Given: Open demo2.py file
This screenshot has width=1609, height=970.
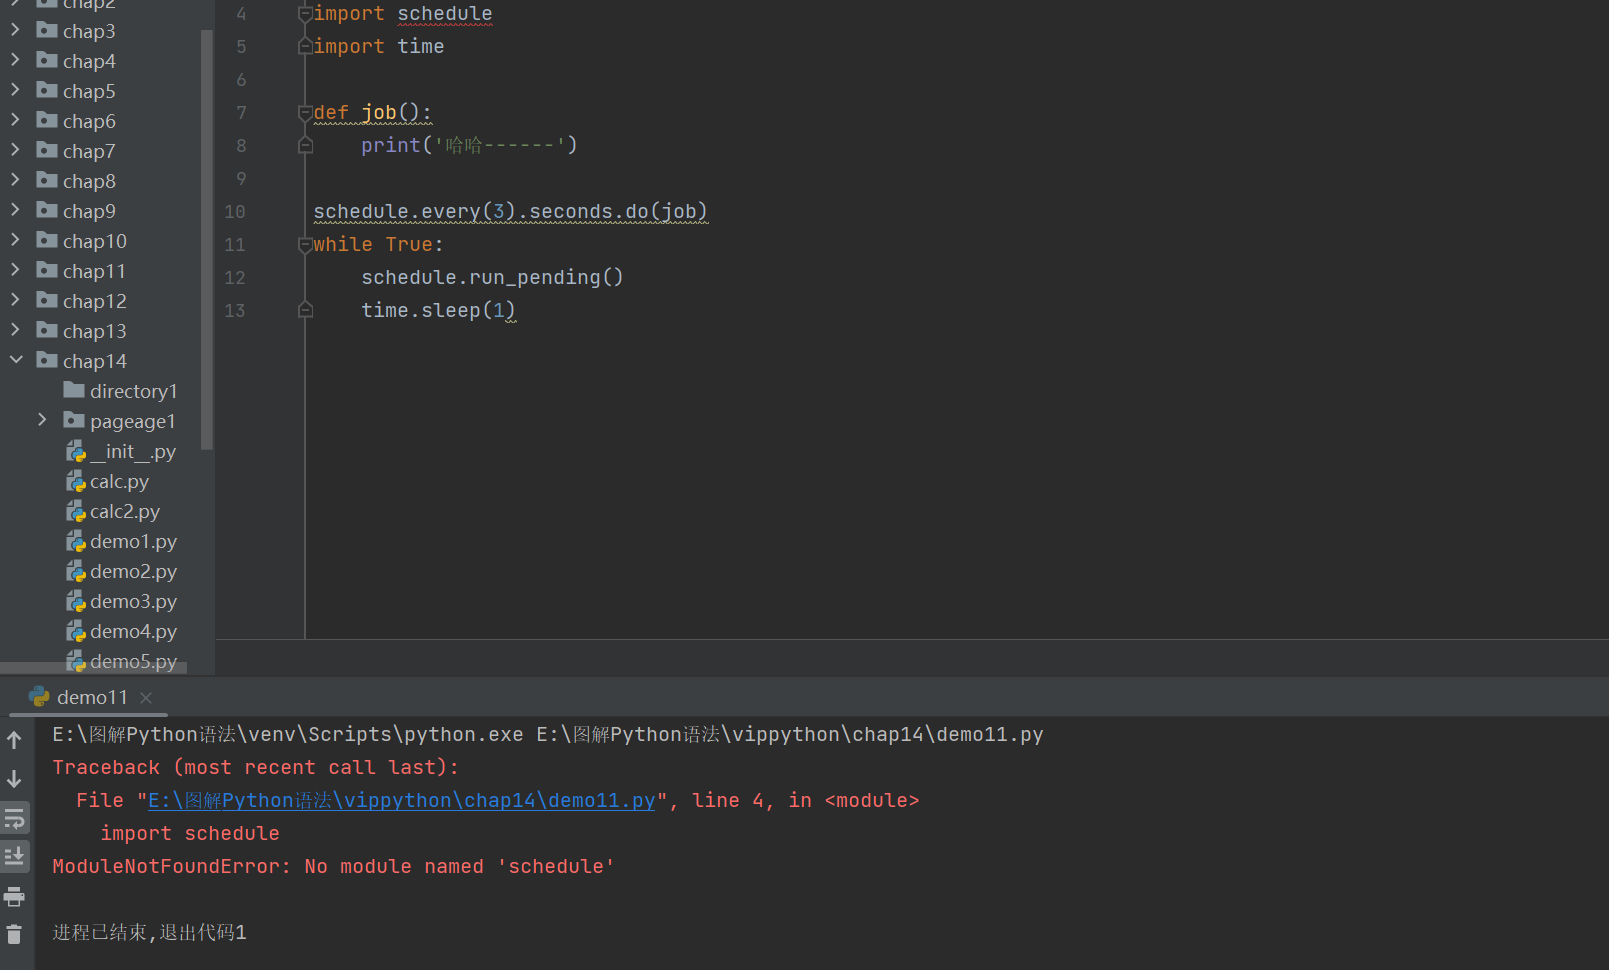Looking at the screenshot, I should pos(121,571).
